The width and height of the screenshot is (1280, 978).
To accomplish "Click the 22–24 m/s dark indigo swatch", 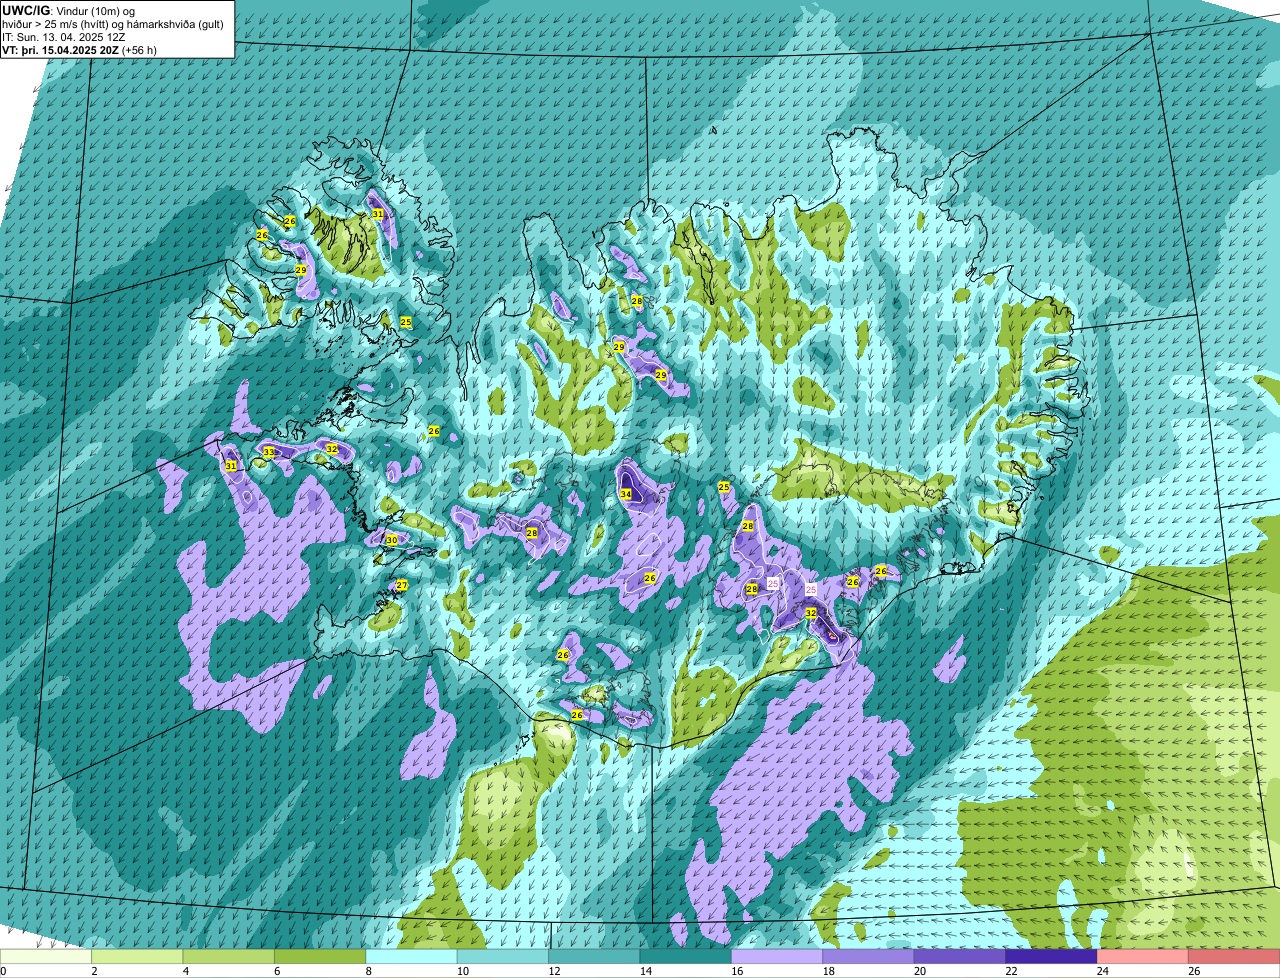I will tap(1052, 956).
